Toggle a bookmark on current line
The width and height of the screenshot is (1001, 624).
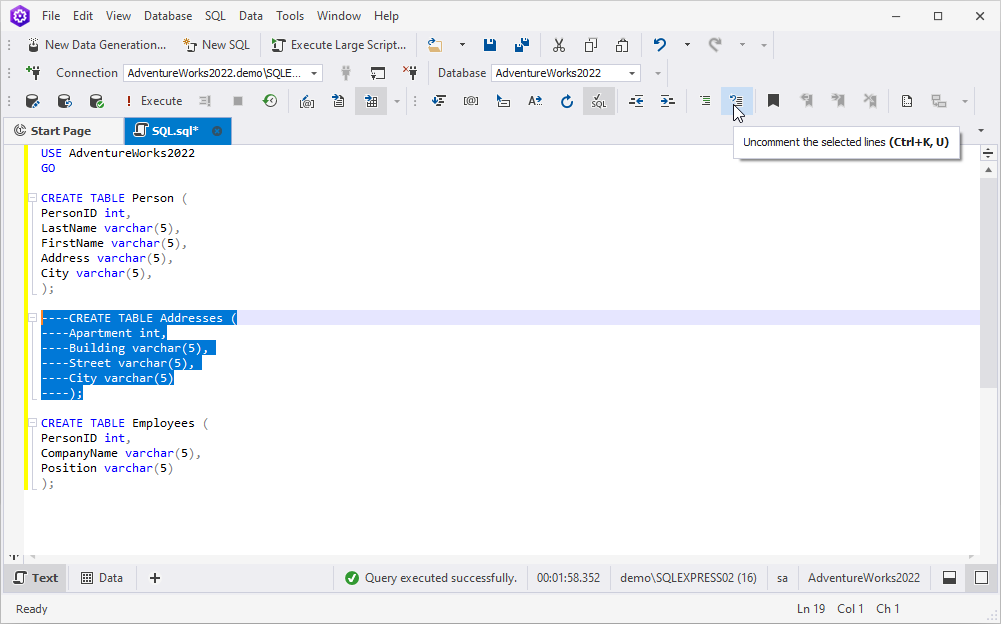pyautogui.click(x=773, y=101)
